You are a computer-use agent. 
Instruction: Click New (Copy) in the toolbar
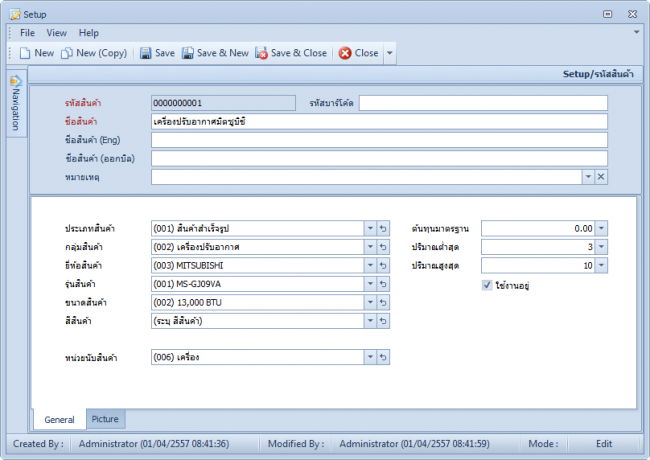[x=94, y=53]
